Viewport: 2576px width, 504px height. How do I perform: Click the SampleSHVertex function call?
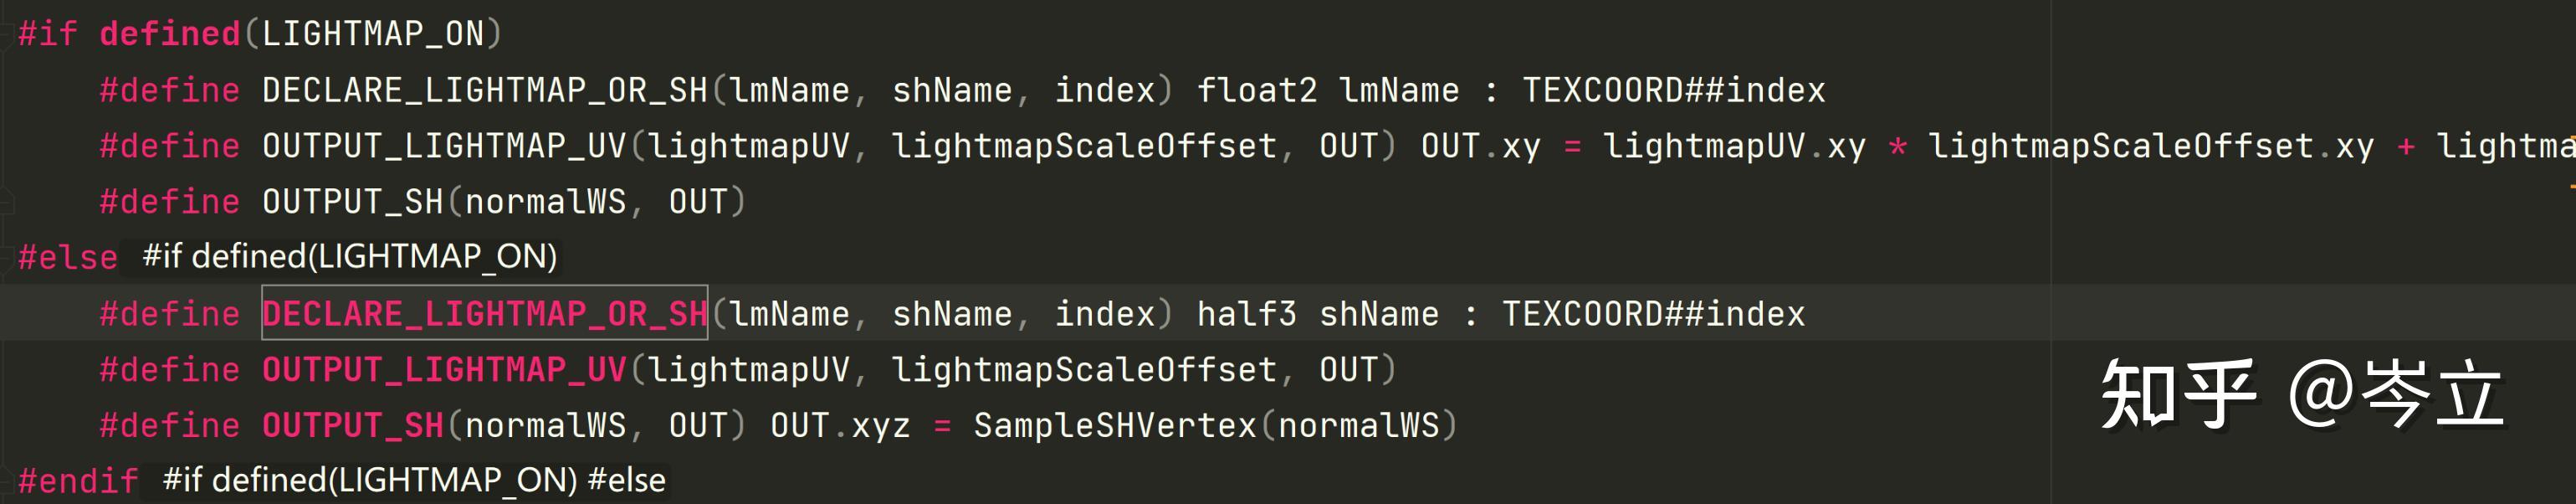pyautogui.click(x=1114, y=426)
